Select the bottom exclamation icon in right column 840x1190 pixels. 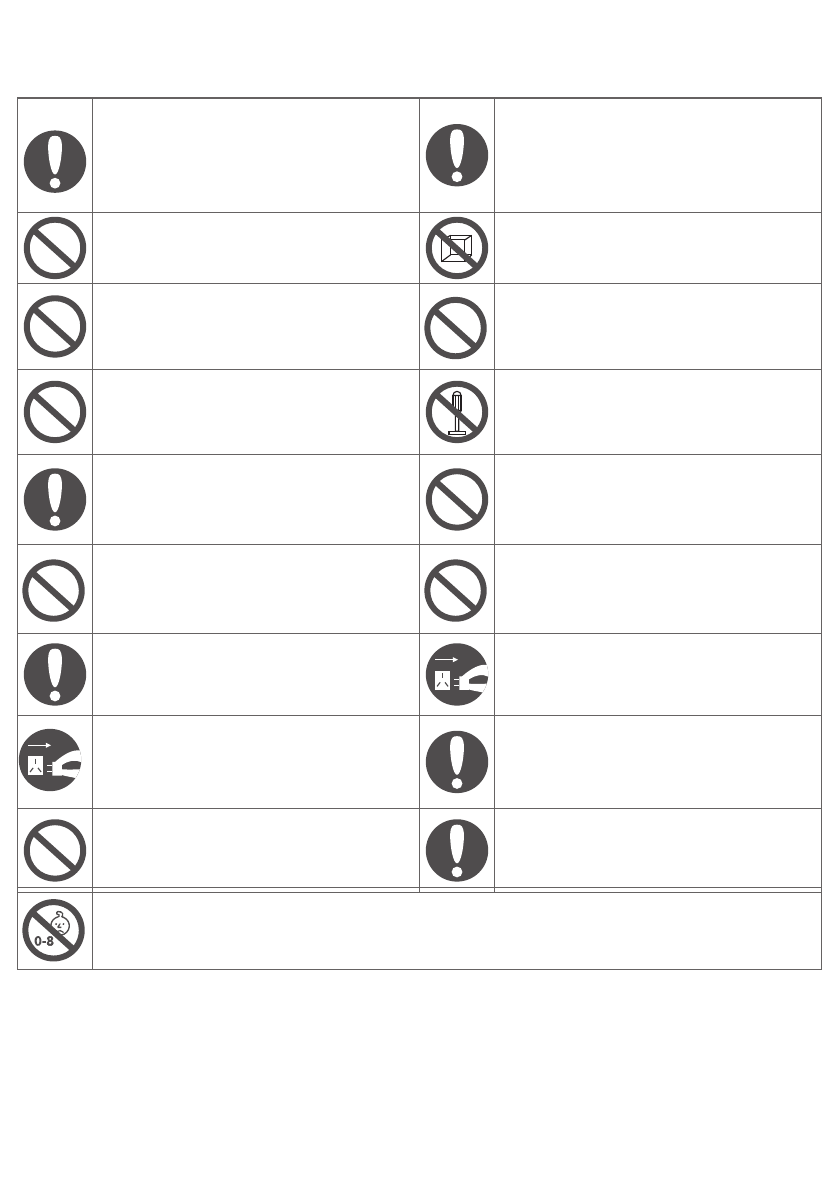pos(457,849)
